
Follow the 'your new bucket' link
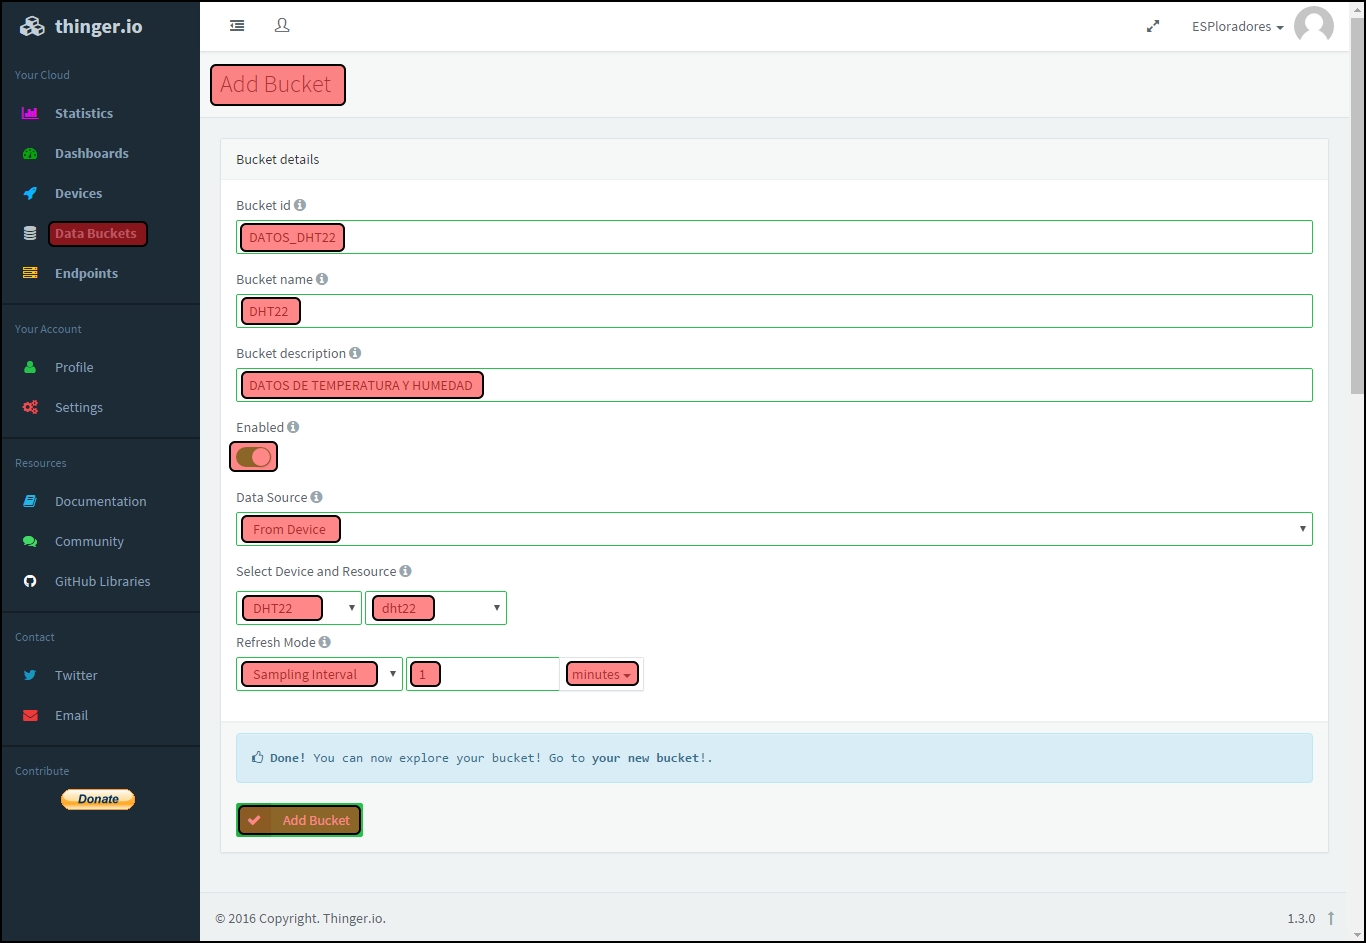[646, 758]
